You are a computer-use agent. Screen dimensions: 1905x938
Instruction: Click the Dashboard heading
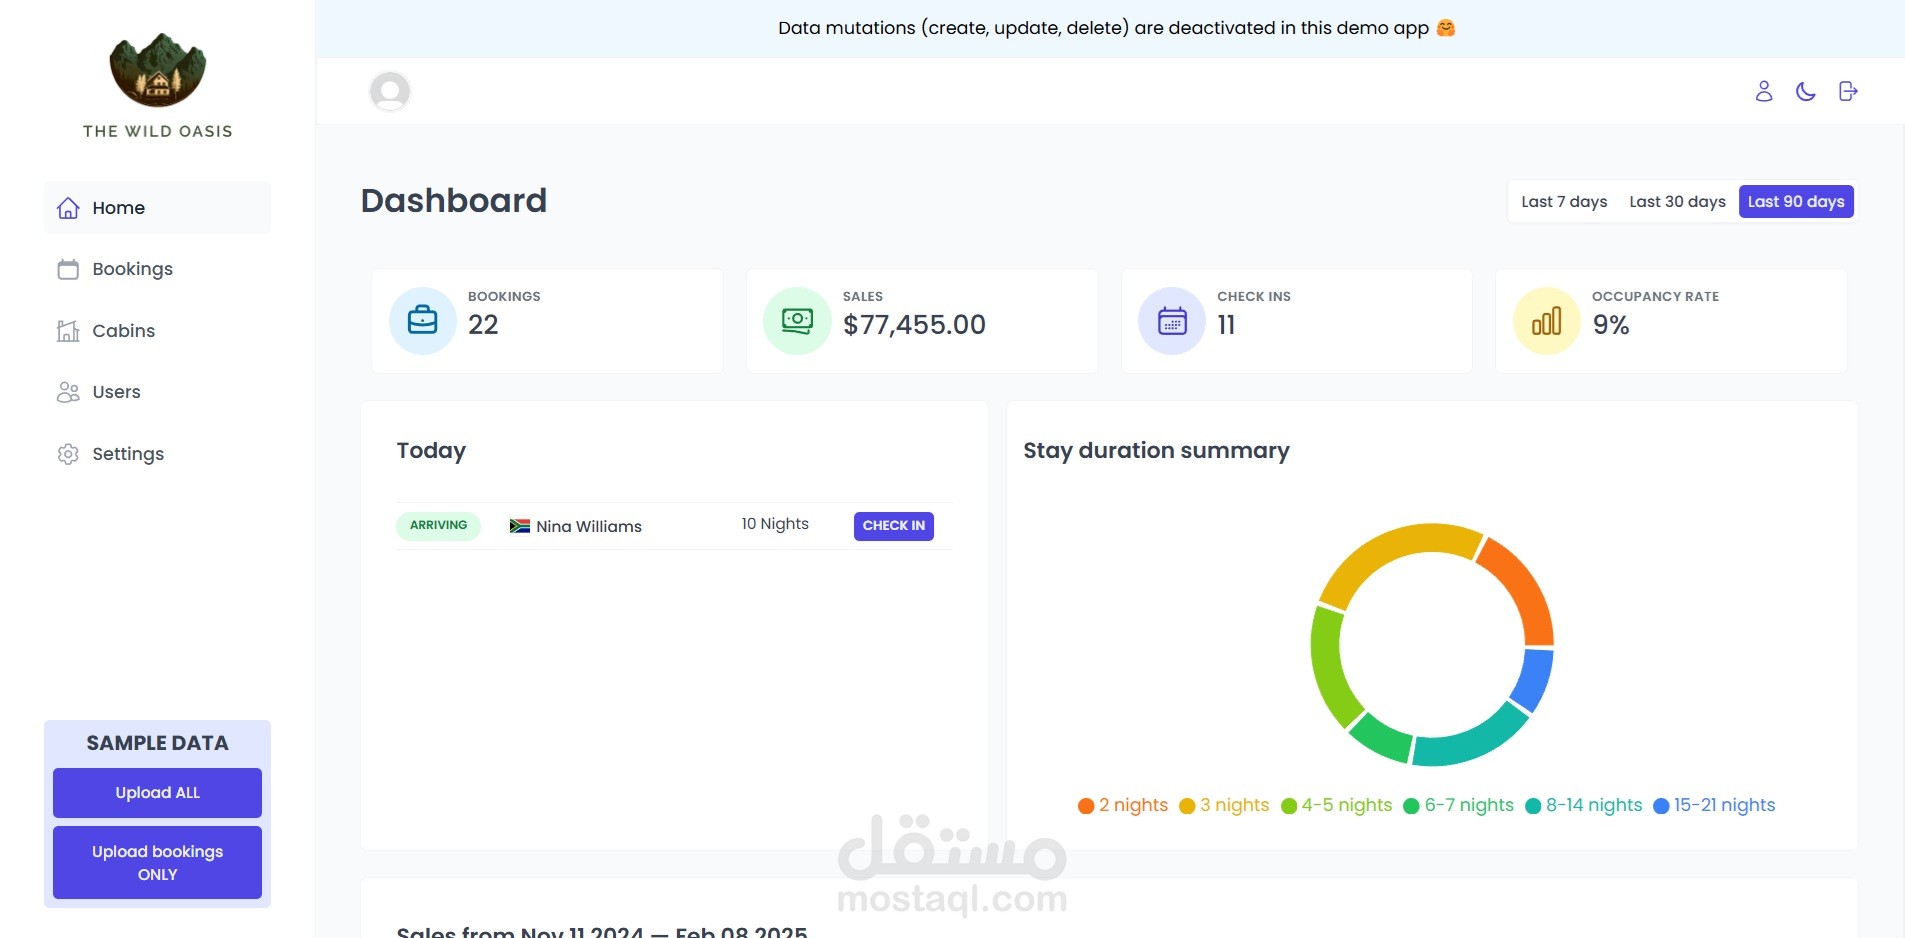click(454, 201)
